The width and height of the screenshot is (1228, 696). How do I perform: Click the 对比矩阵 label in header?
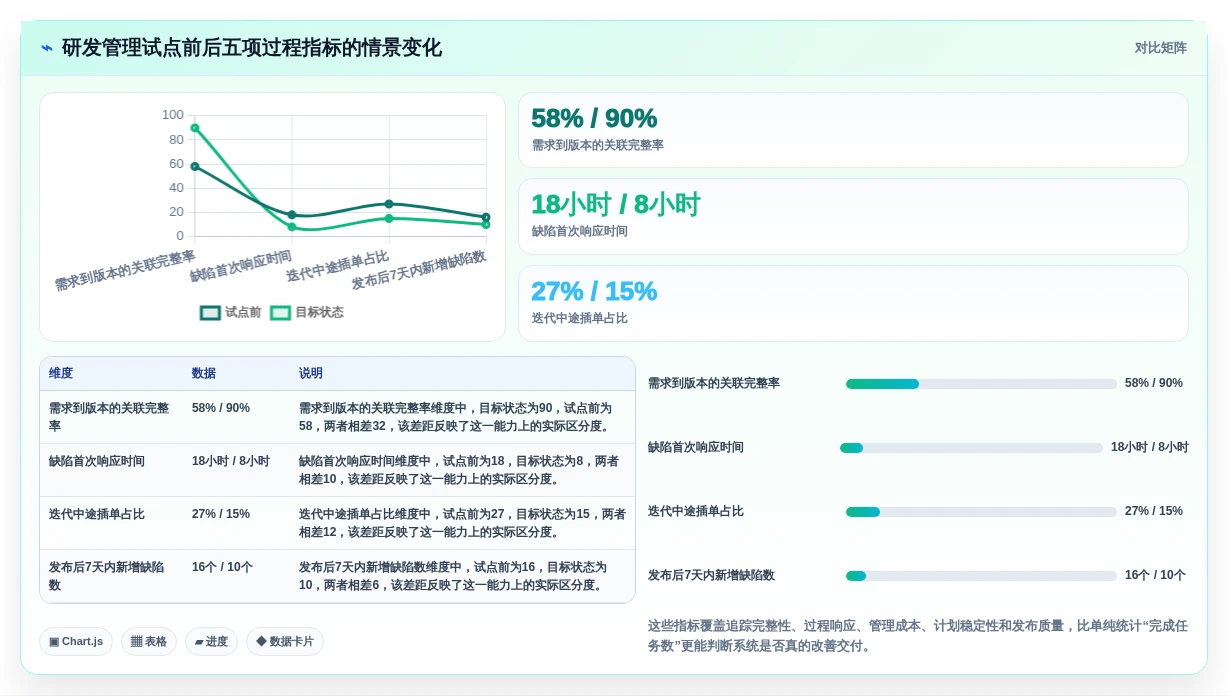pos(1160,48)
